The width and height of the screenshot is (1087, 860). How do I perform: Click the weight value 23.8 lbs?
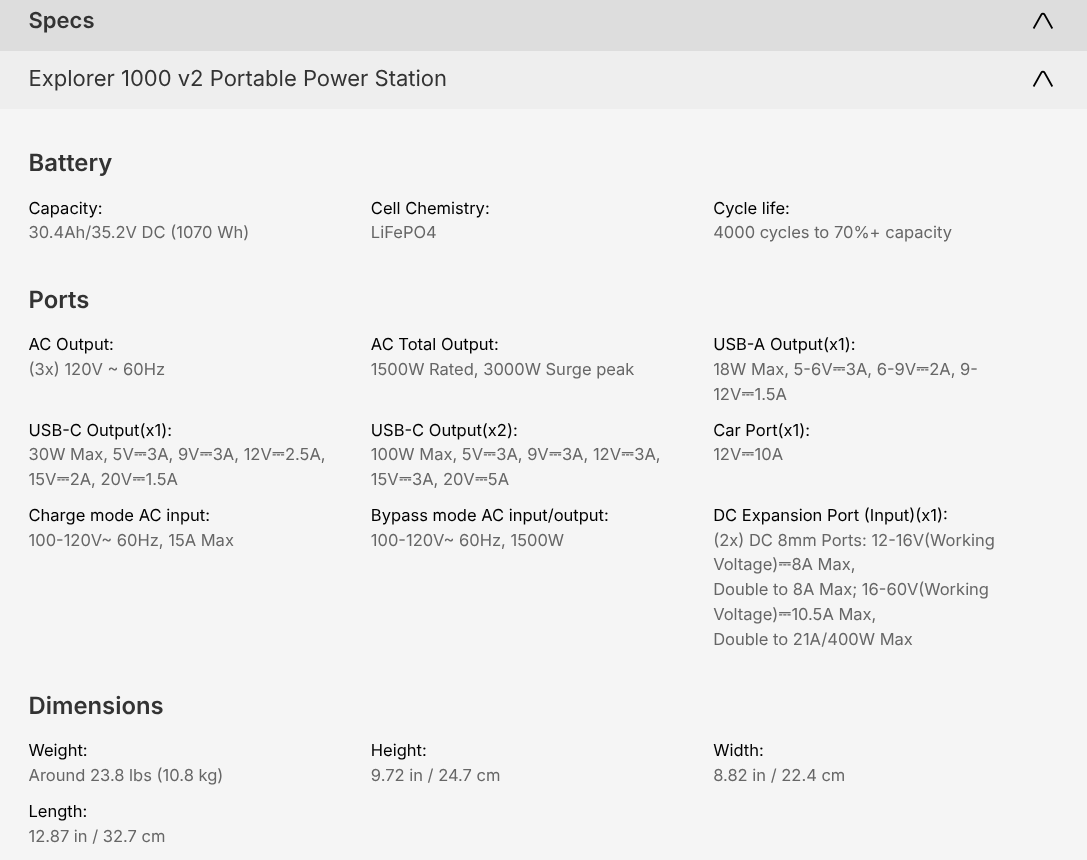[125, 776]
